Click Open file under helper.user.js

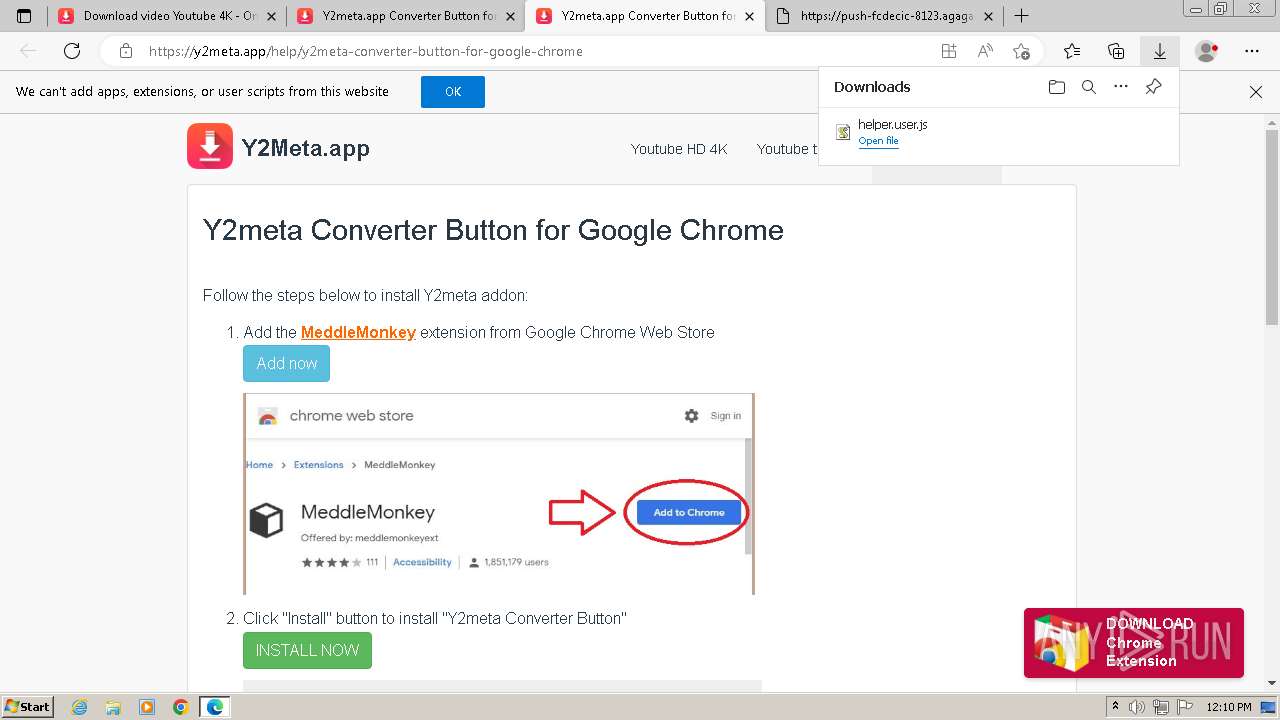click(x=878, y=141)
